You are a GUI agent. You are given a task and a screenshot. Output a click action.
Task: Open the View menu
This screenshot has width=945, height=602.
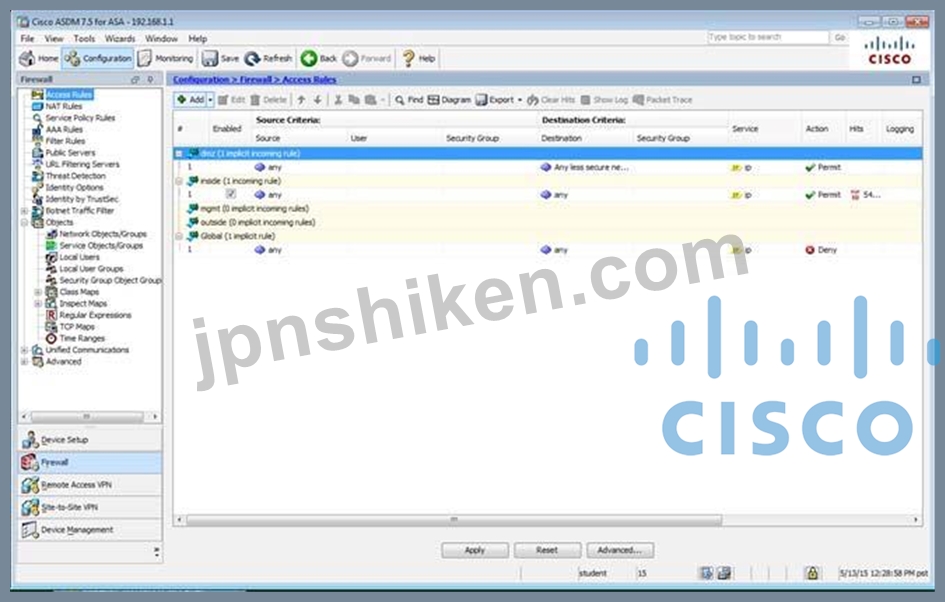54,39
